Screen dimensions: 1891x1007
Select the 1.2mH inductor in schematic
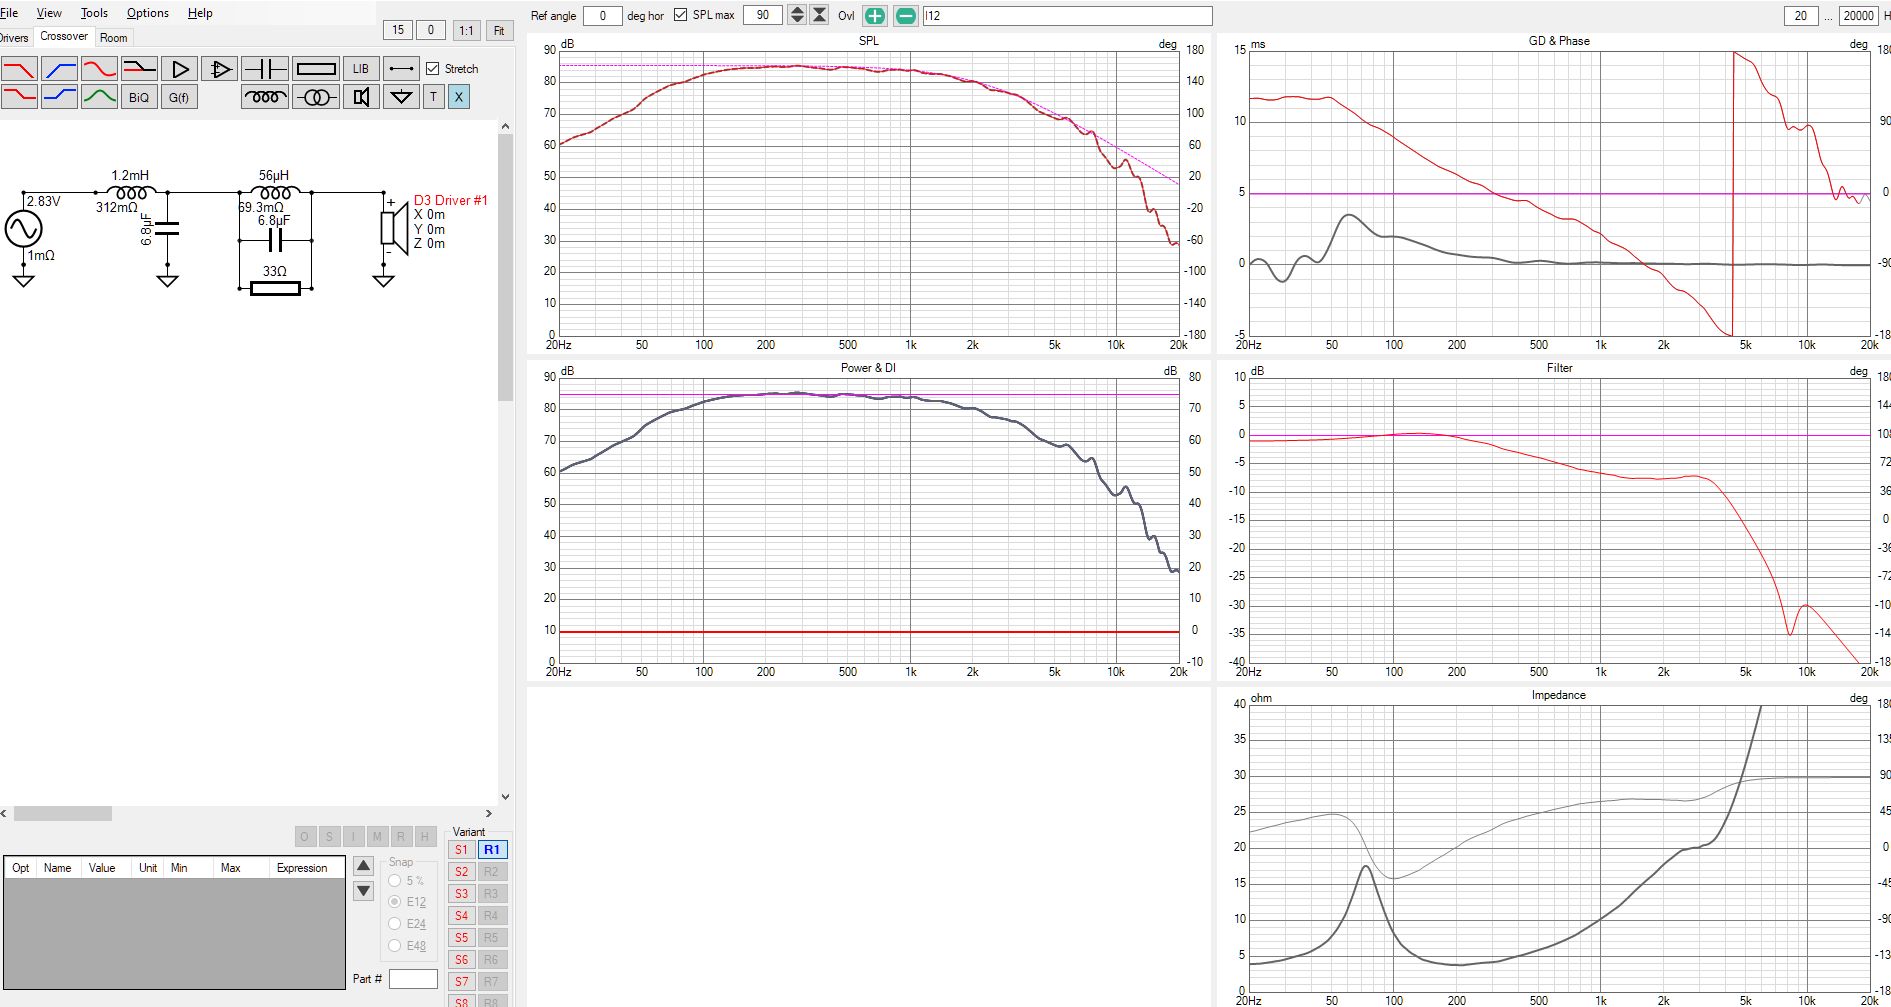click(131, 193)
